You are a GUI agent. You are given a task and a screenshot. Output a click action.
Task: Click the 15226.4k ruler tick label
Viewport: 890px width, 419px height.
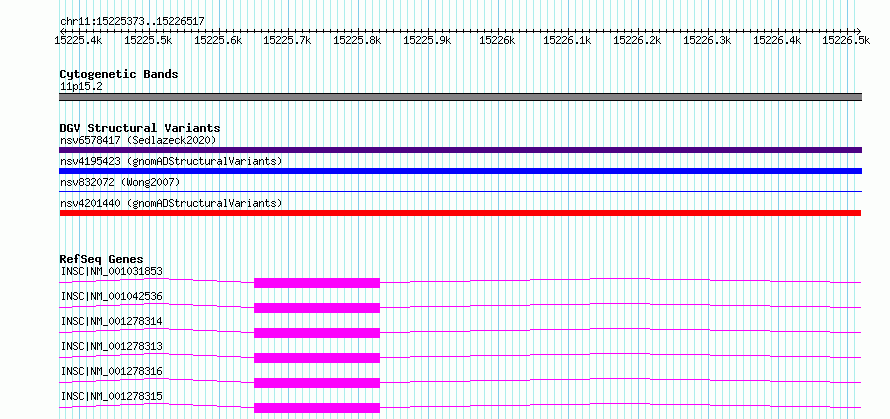777,40
